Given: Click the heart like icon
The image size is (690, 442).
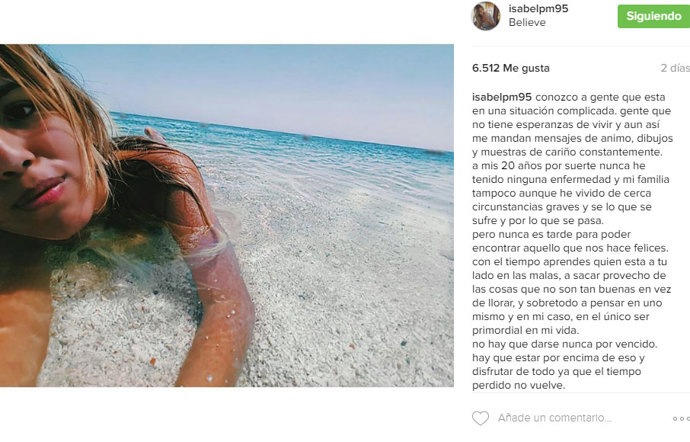Looking at the screenshot, I should (x=480, y=418).
